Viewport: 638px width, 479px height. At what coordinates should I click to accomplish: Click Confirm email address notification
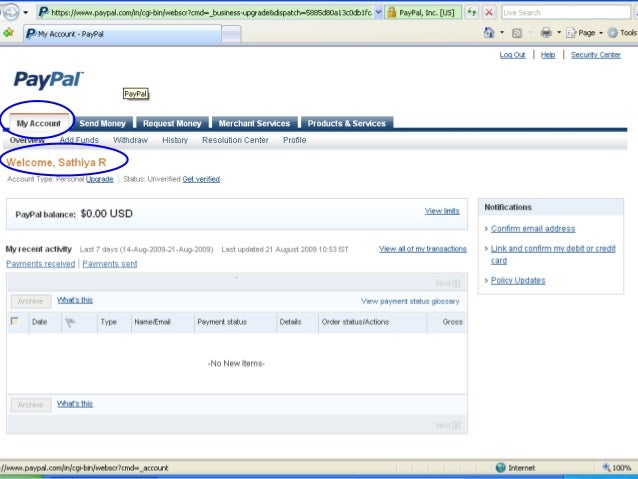(533, 229)
